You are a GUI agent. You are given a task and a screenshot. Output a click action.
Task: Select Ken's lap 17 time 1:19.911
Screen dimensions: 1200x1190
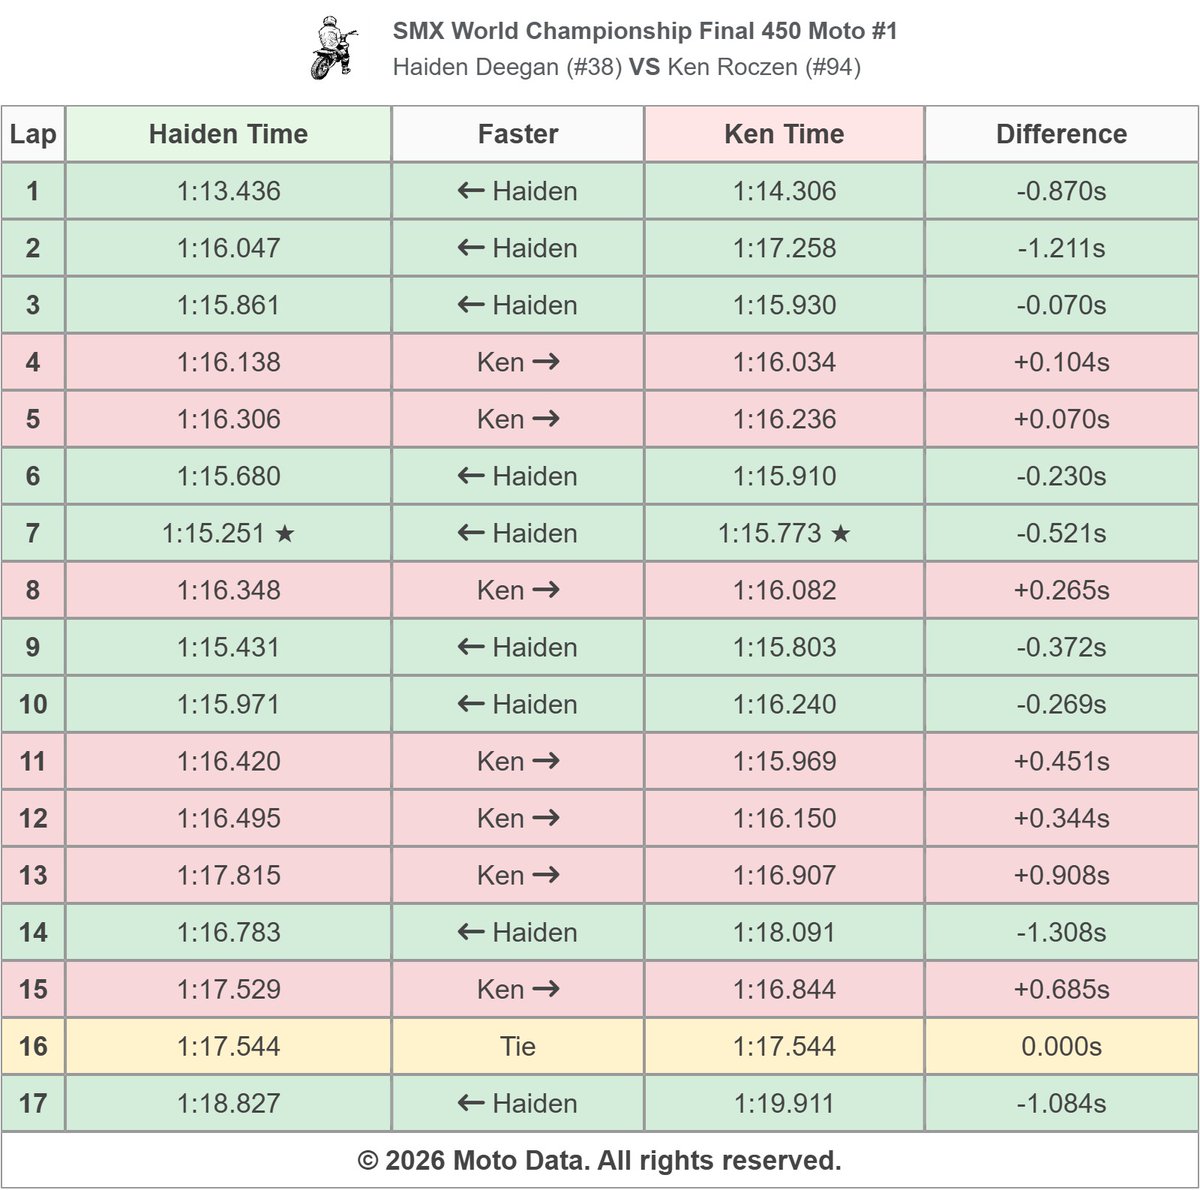click(x=784, y=1104)
